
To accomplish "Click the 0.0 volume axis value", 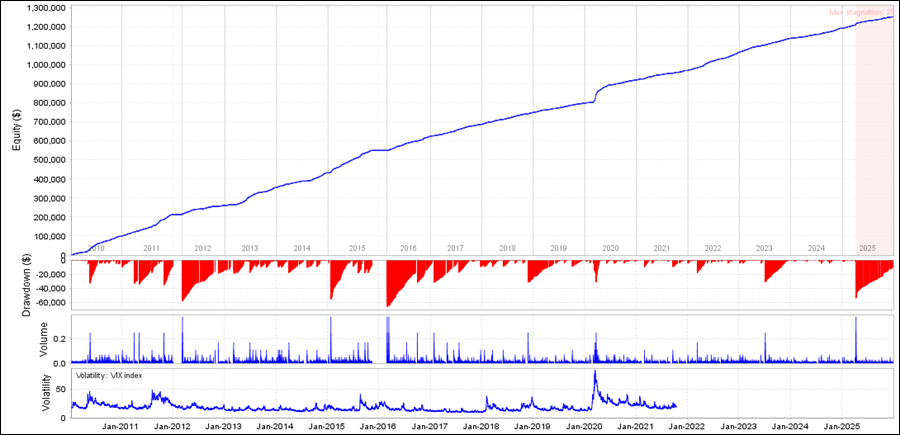I will tap(61, 363).
